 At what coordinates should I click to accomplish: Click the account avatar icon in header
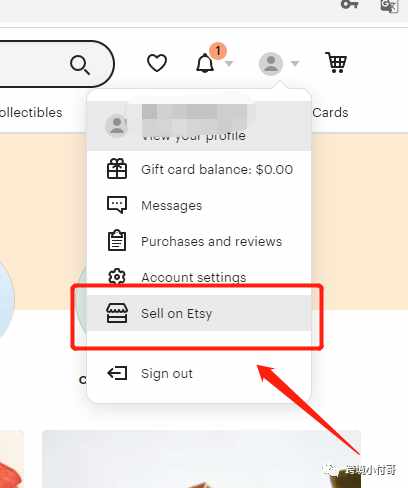point(271,64)
